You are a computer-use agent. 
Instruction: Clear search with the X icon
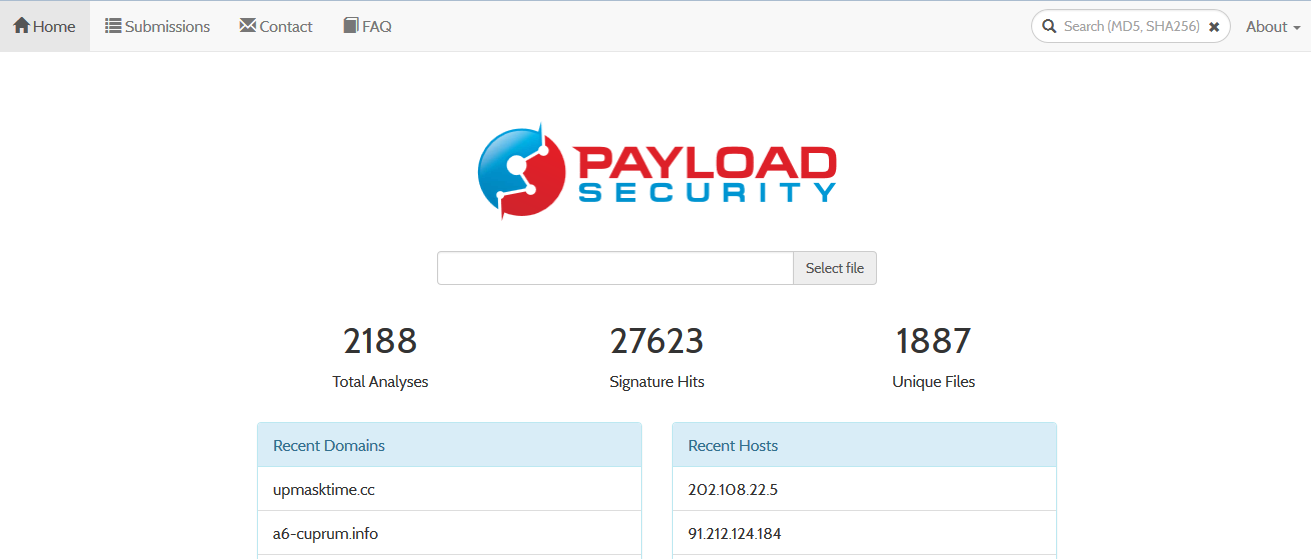point(1214,27)
